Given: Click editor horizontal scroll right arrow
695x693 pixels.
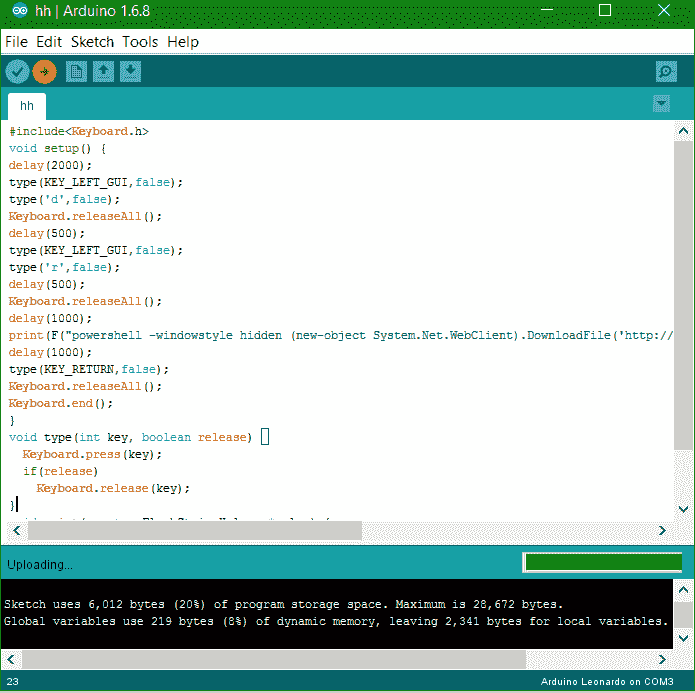Looking at the screenshot, I should (662, 530).
